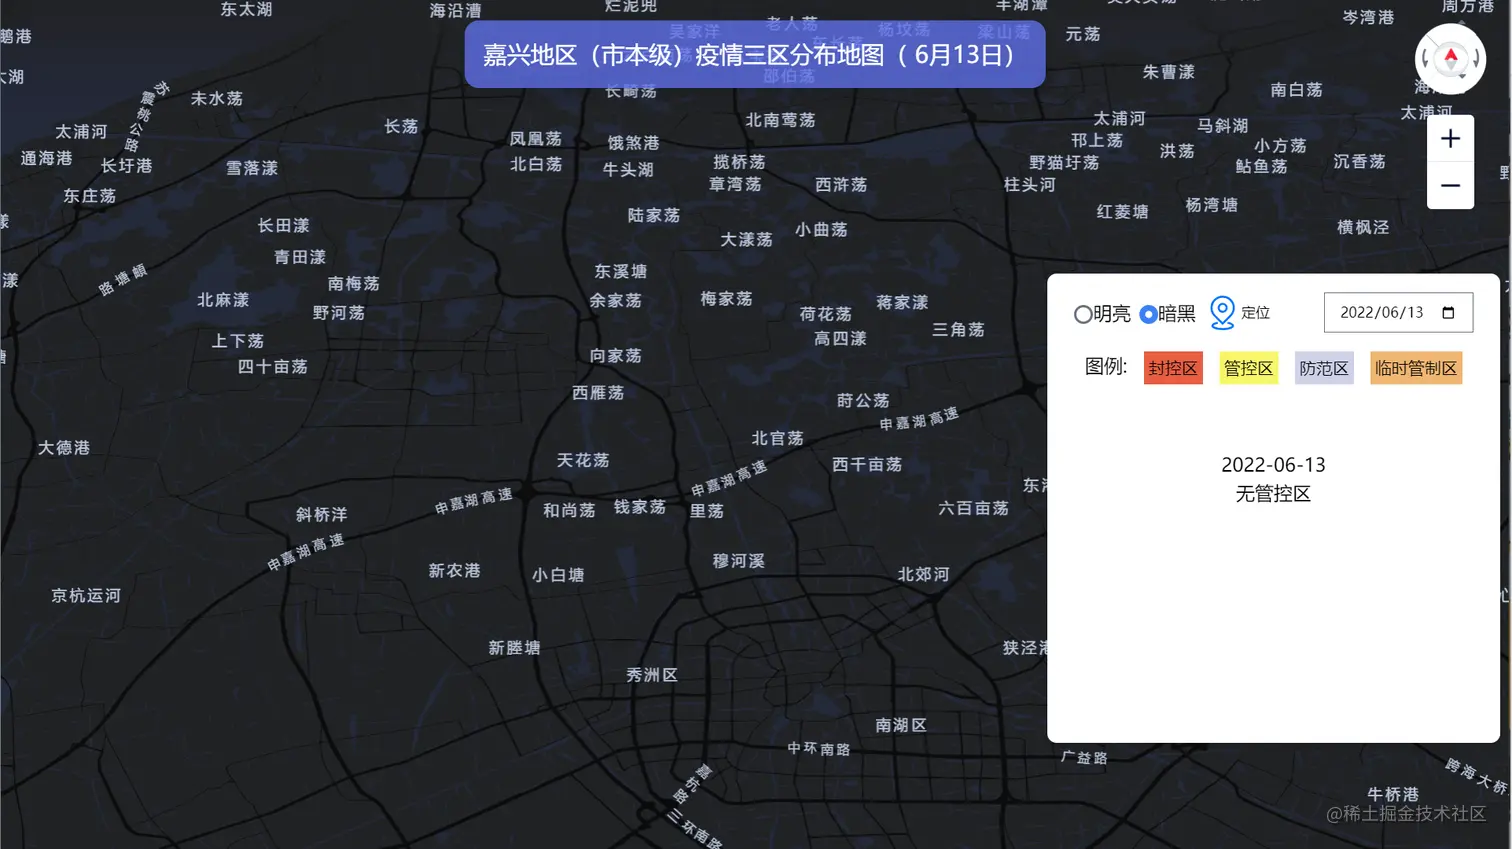Click the 定位 location pin icon
This screenshot has height=849, width=1512.
(x=1222, y=313)
